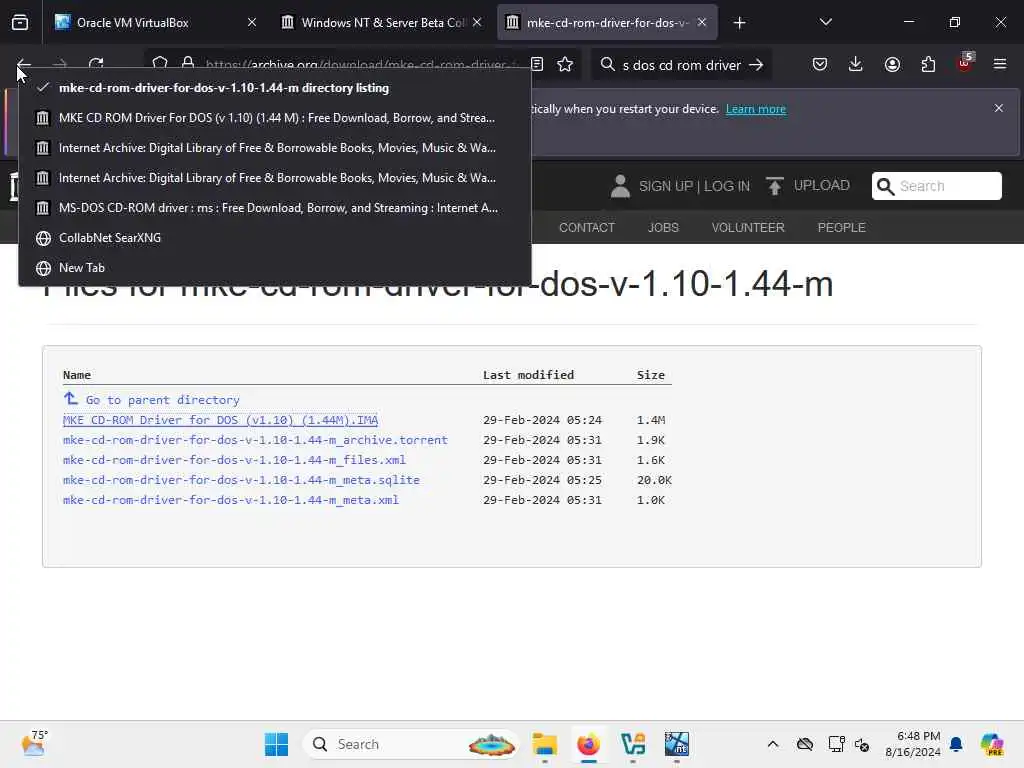Show hidden system tray icons chevron
1024x768 pixels.
[x=773, y=744]
